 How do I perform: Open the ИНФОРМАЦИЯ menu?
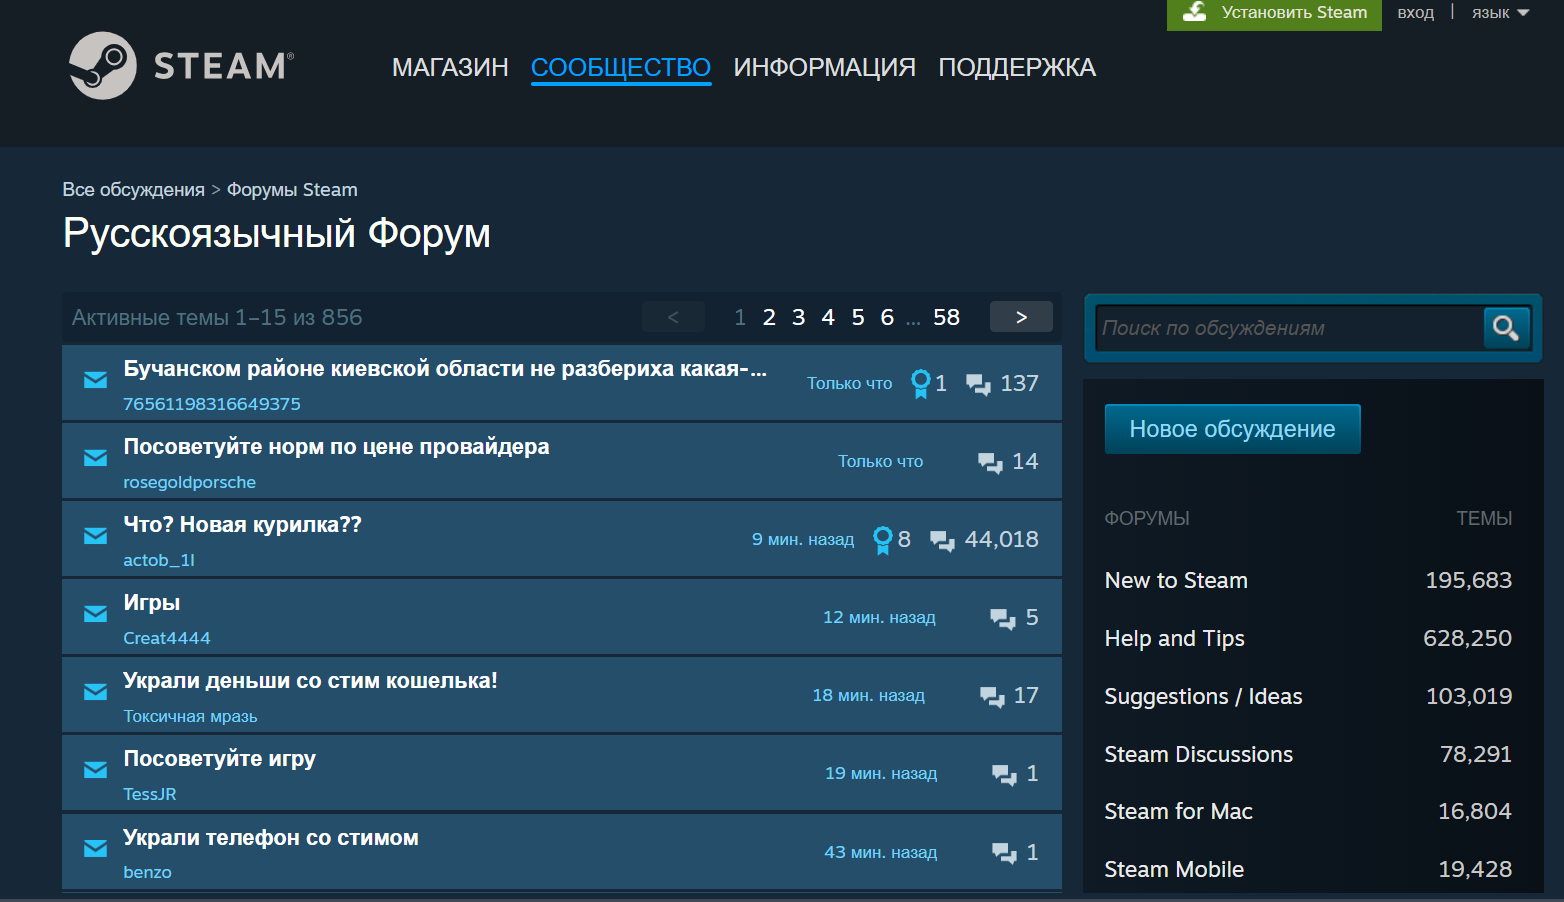pos(825,67)
